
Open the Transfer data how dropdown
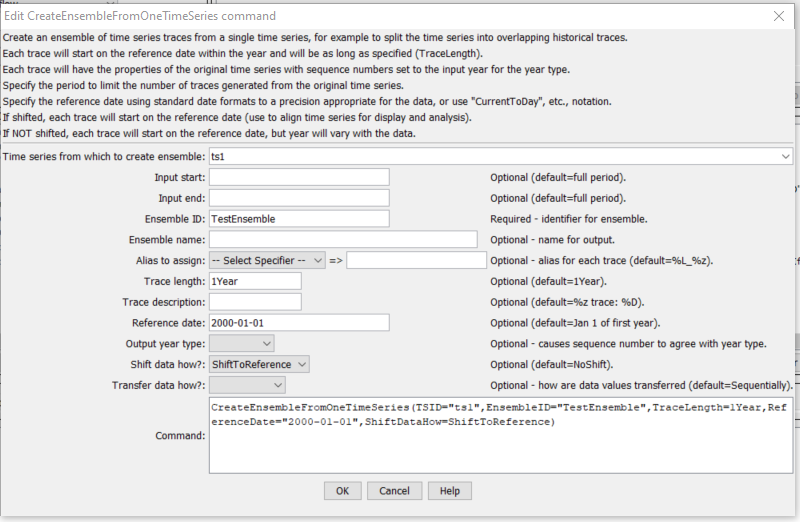pyautogui.click(x=247, y=386)
